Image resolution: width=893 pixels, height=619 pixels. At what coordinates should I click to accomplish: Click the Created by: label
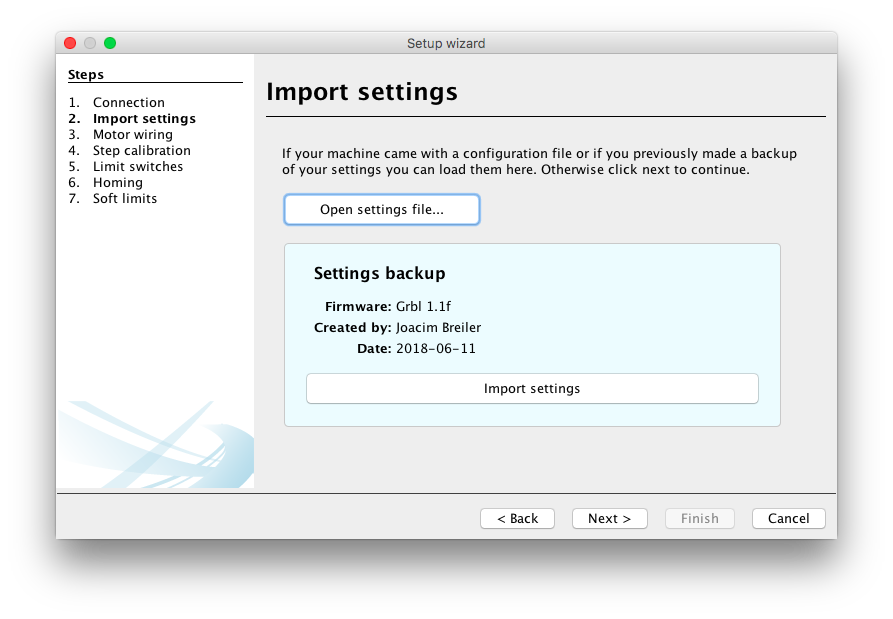353,327
